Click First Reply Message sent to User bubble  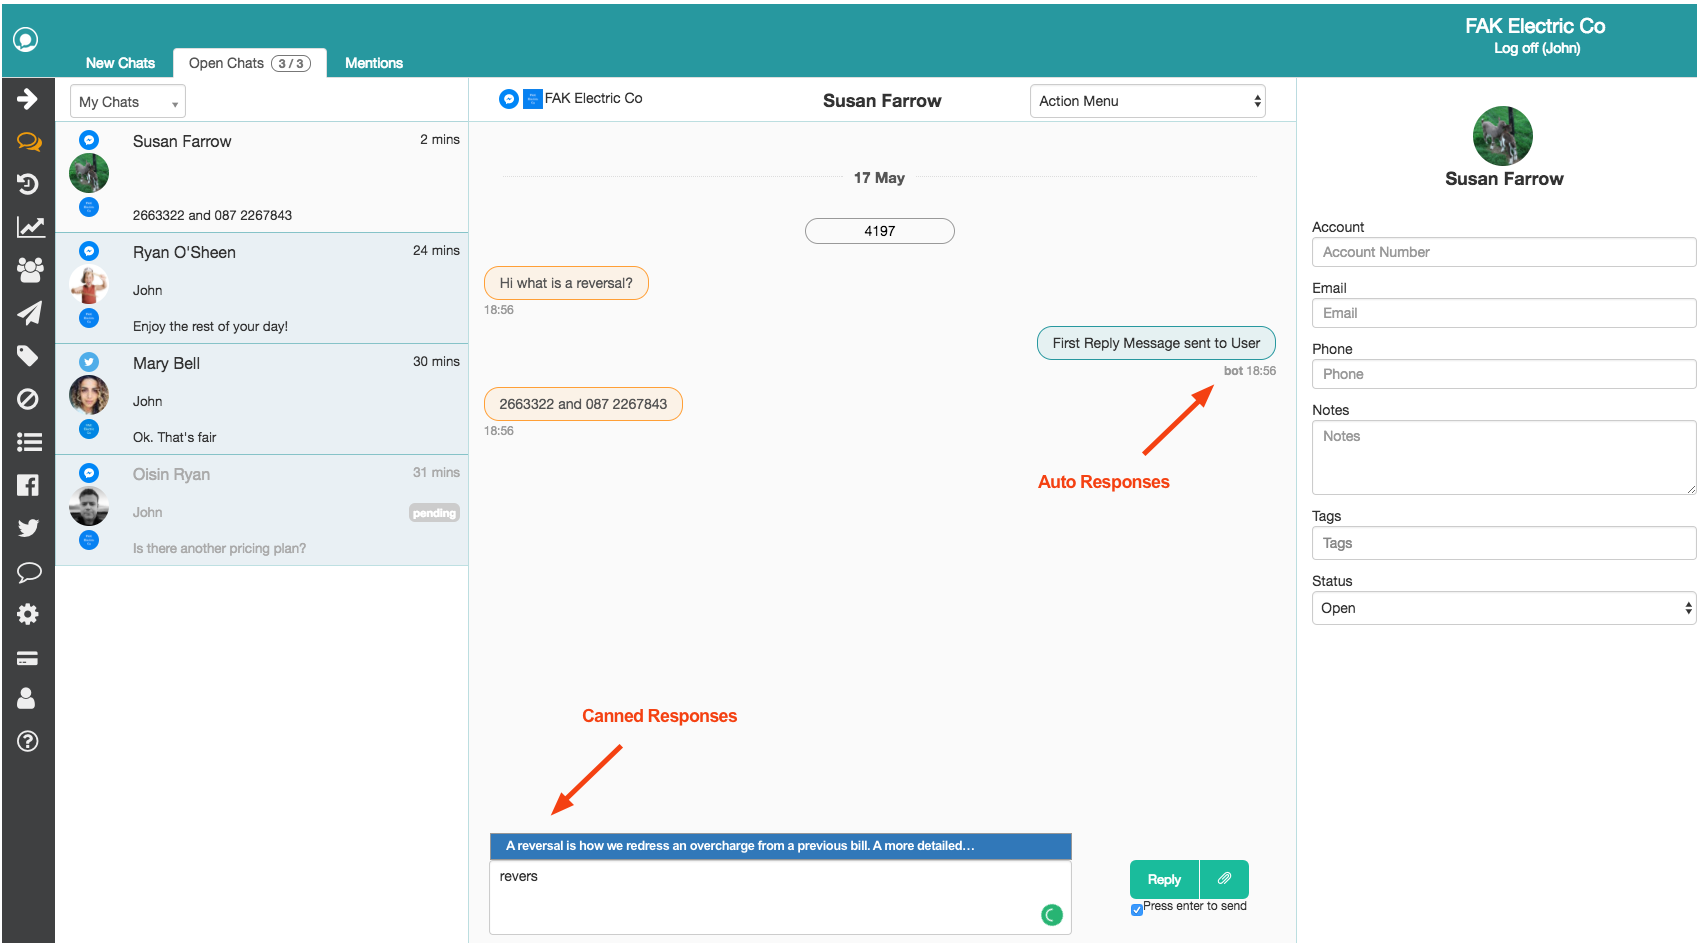(1156, 343)
